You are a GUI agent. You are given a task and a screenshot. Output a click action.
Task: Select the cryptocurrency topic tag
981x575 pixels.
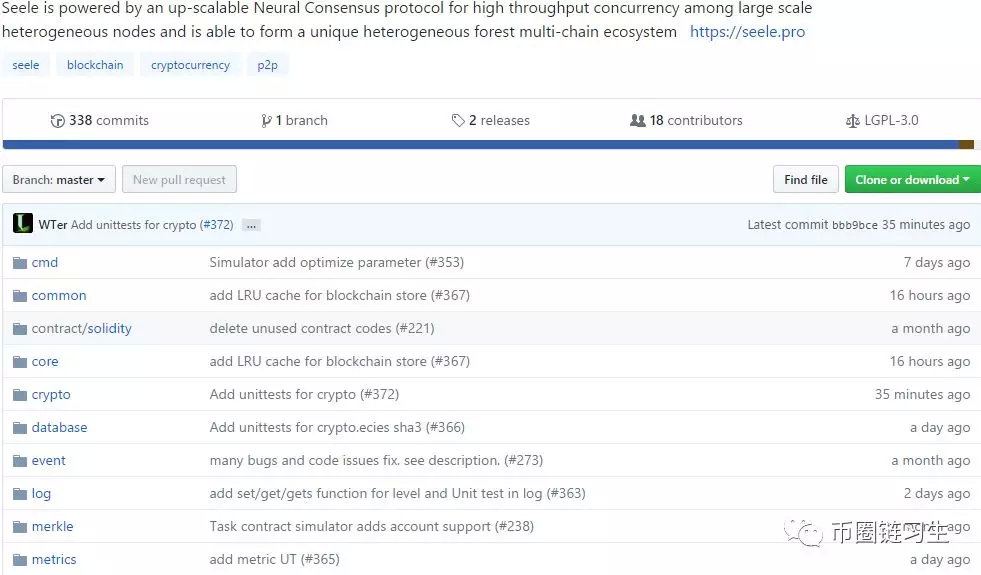tap(190, 65)
